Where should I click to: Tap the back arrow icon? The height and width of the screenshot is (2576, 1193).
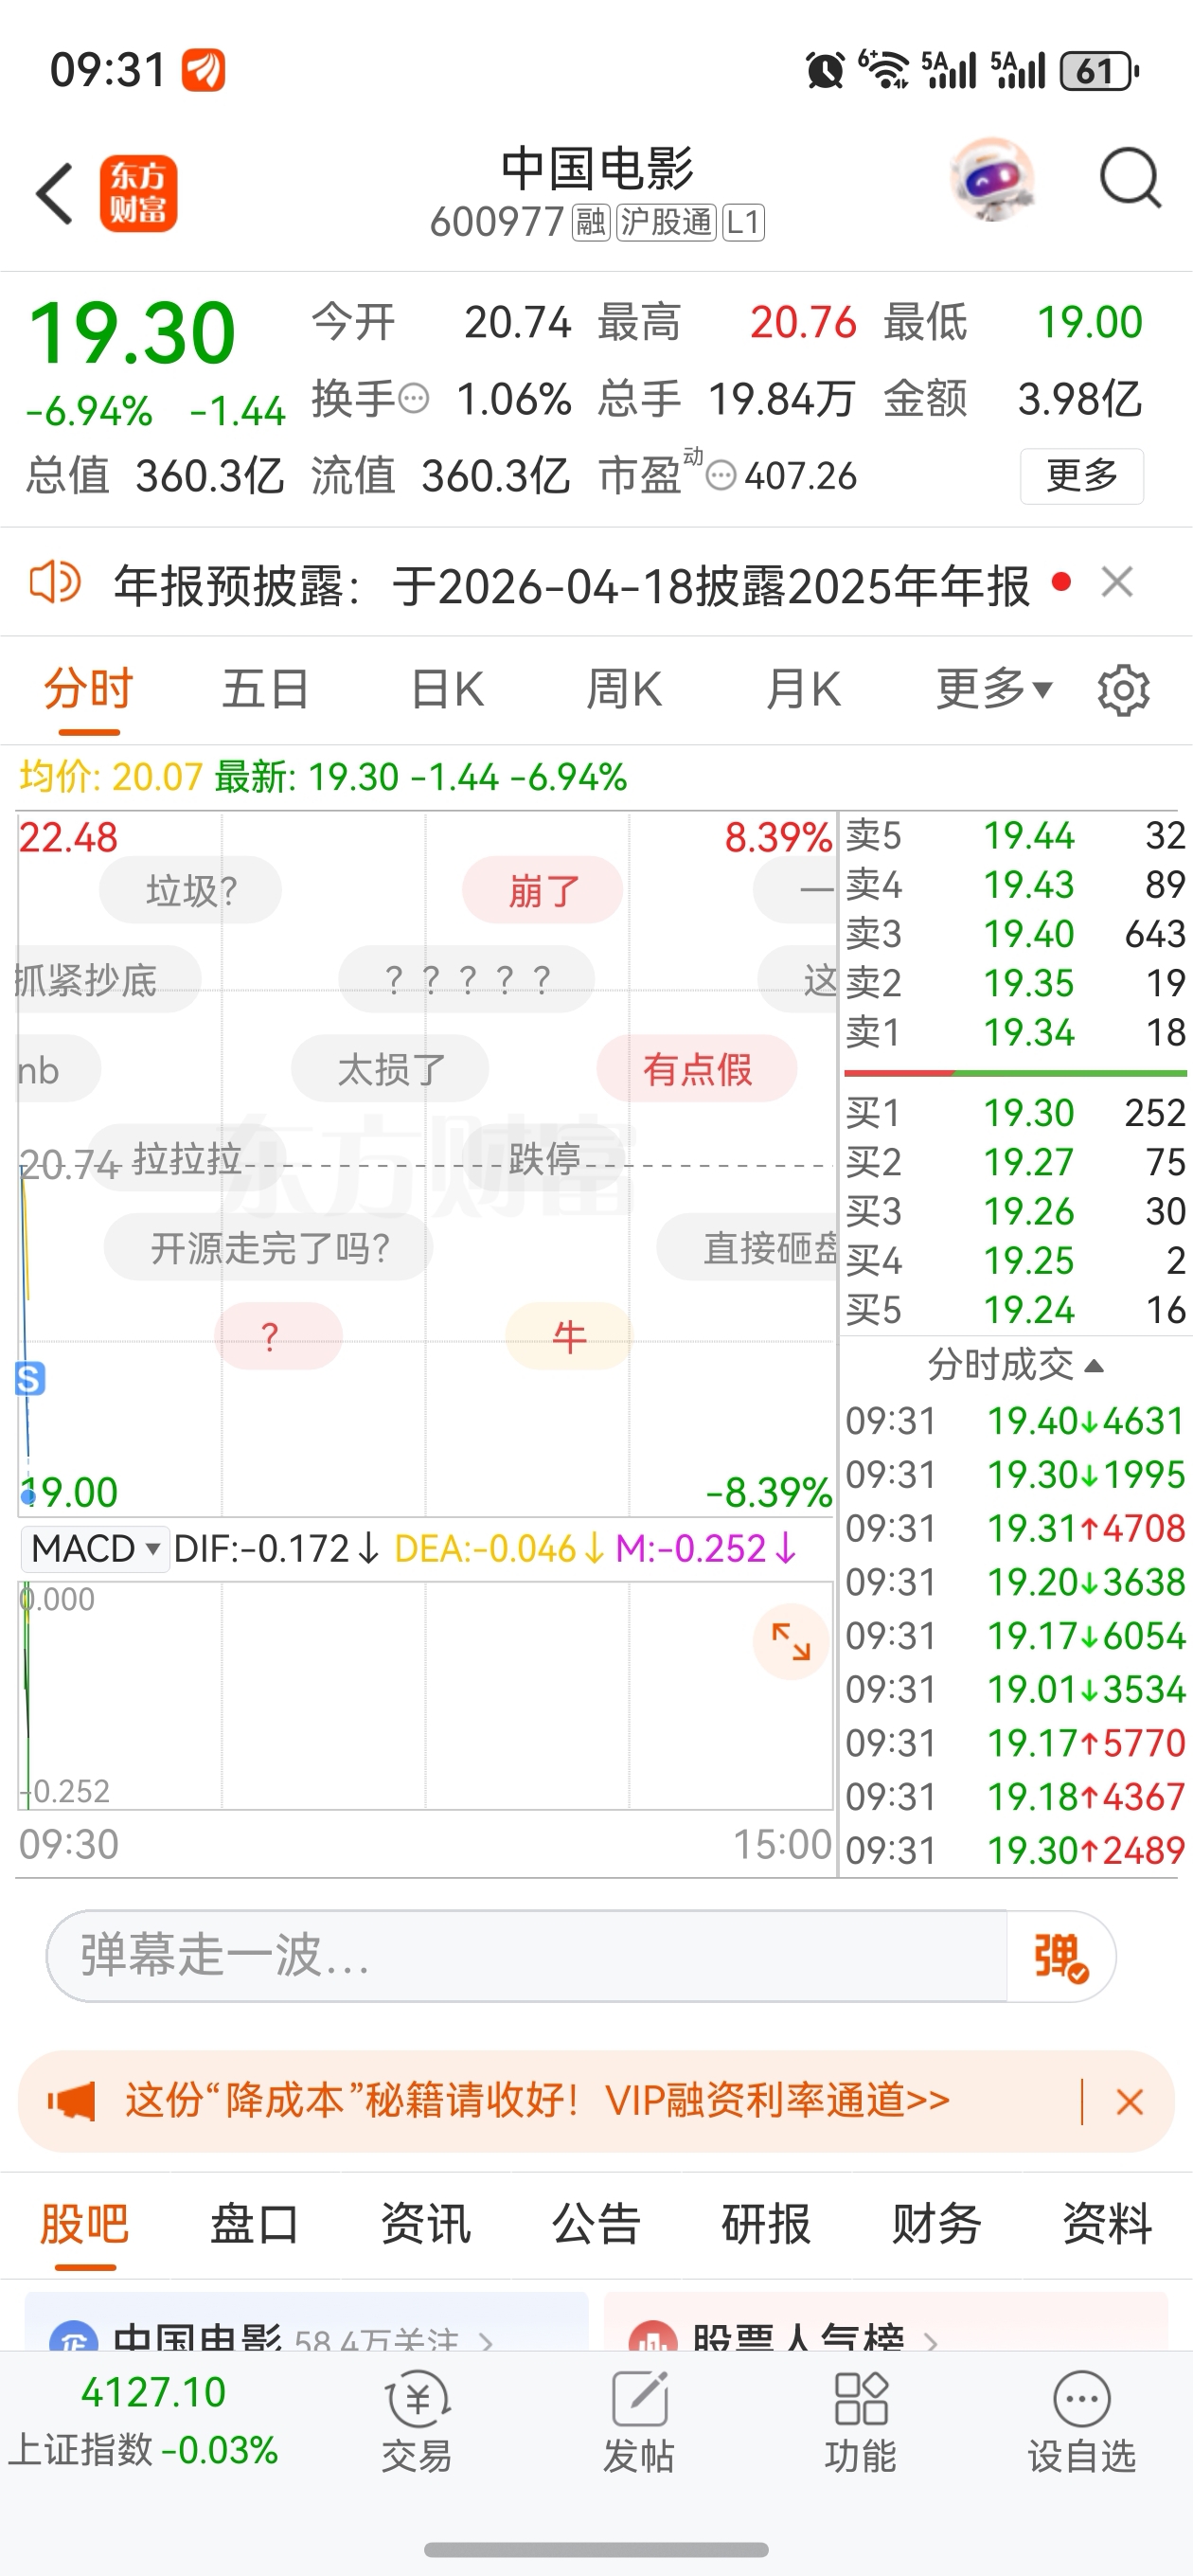coord(55,193)
